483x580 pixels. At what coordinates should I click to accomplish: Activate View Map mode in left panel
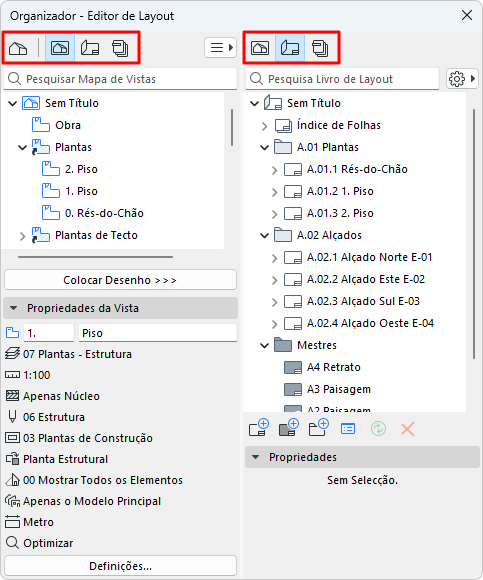[x=60, y=48]
